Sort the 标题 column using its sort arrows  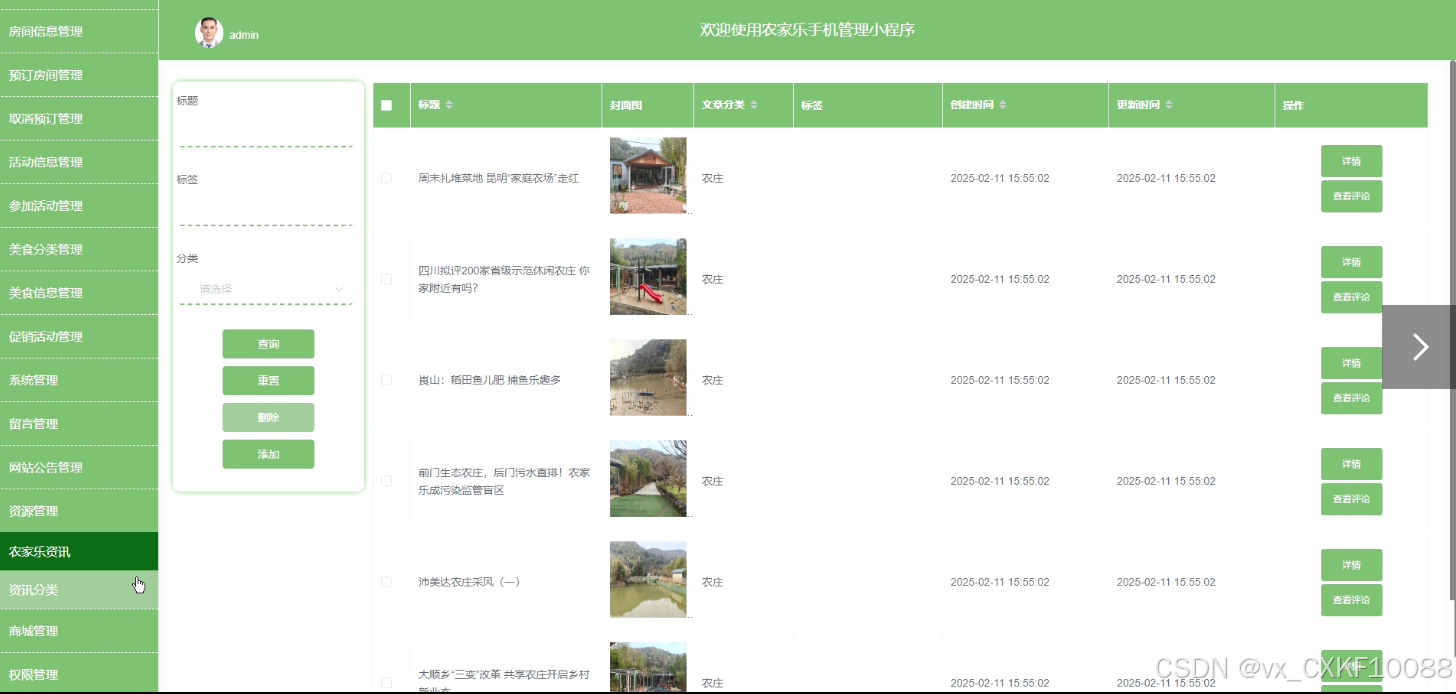(x=449, y=105)
